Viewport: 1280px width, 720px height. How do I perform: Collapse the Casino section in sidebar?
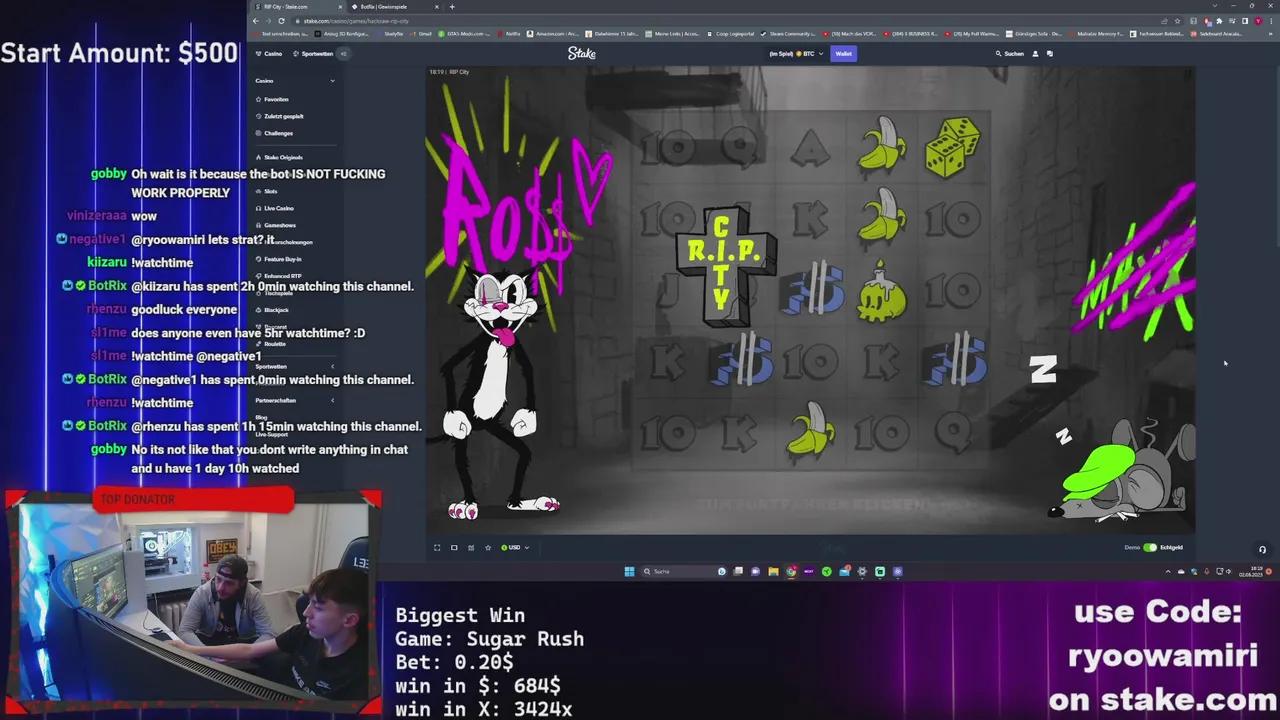(332, 80)
